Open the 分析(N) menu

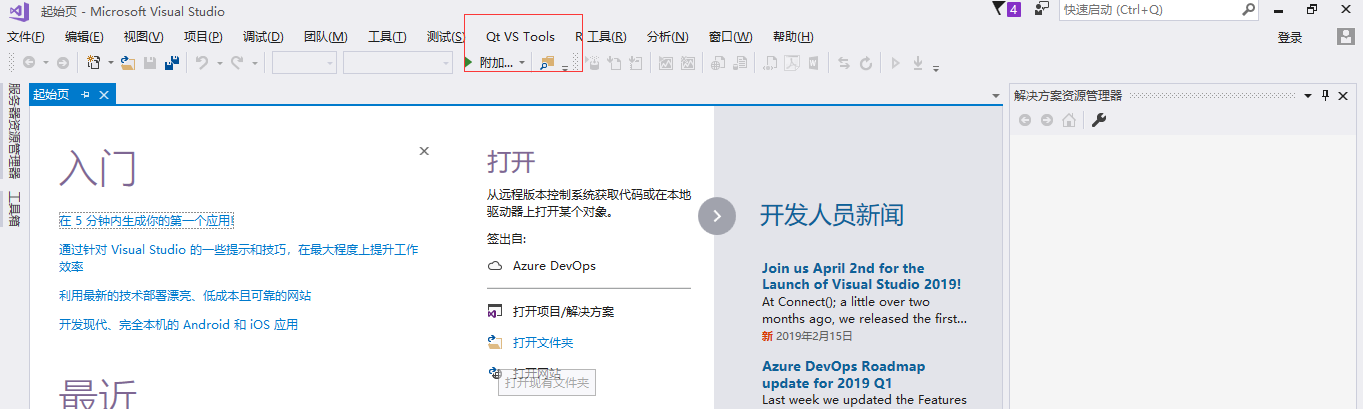click(x=668, y=37)
